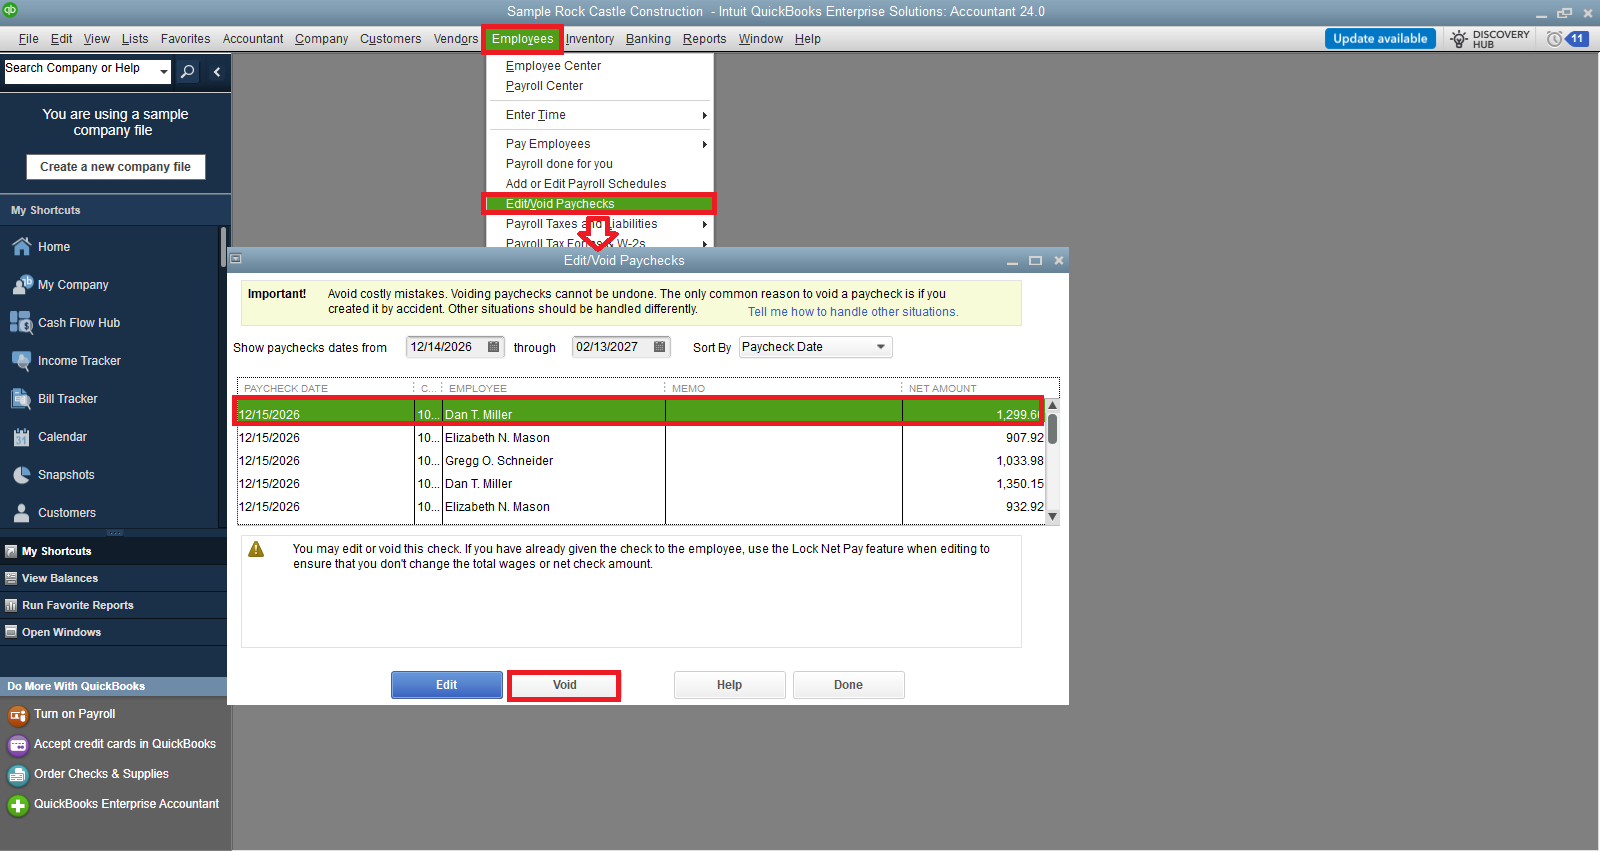Click the Turn on Payroll icon
Image resolution: width=1600 pixels, height=852 pixels.
tap(18, 715)
